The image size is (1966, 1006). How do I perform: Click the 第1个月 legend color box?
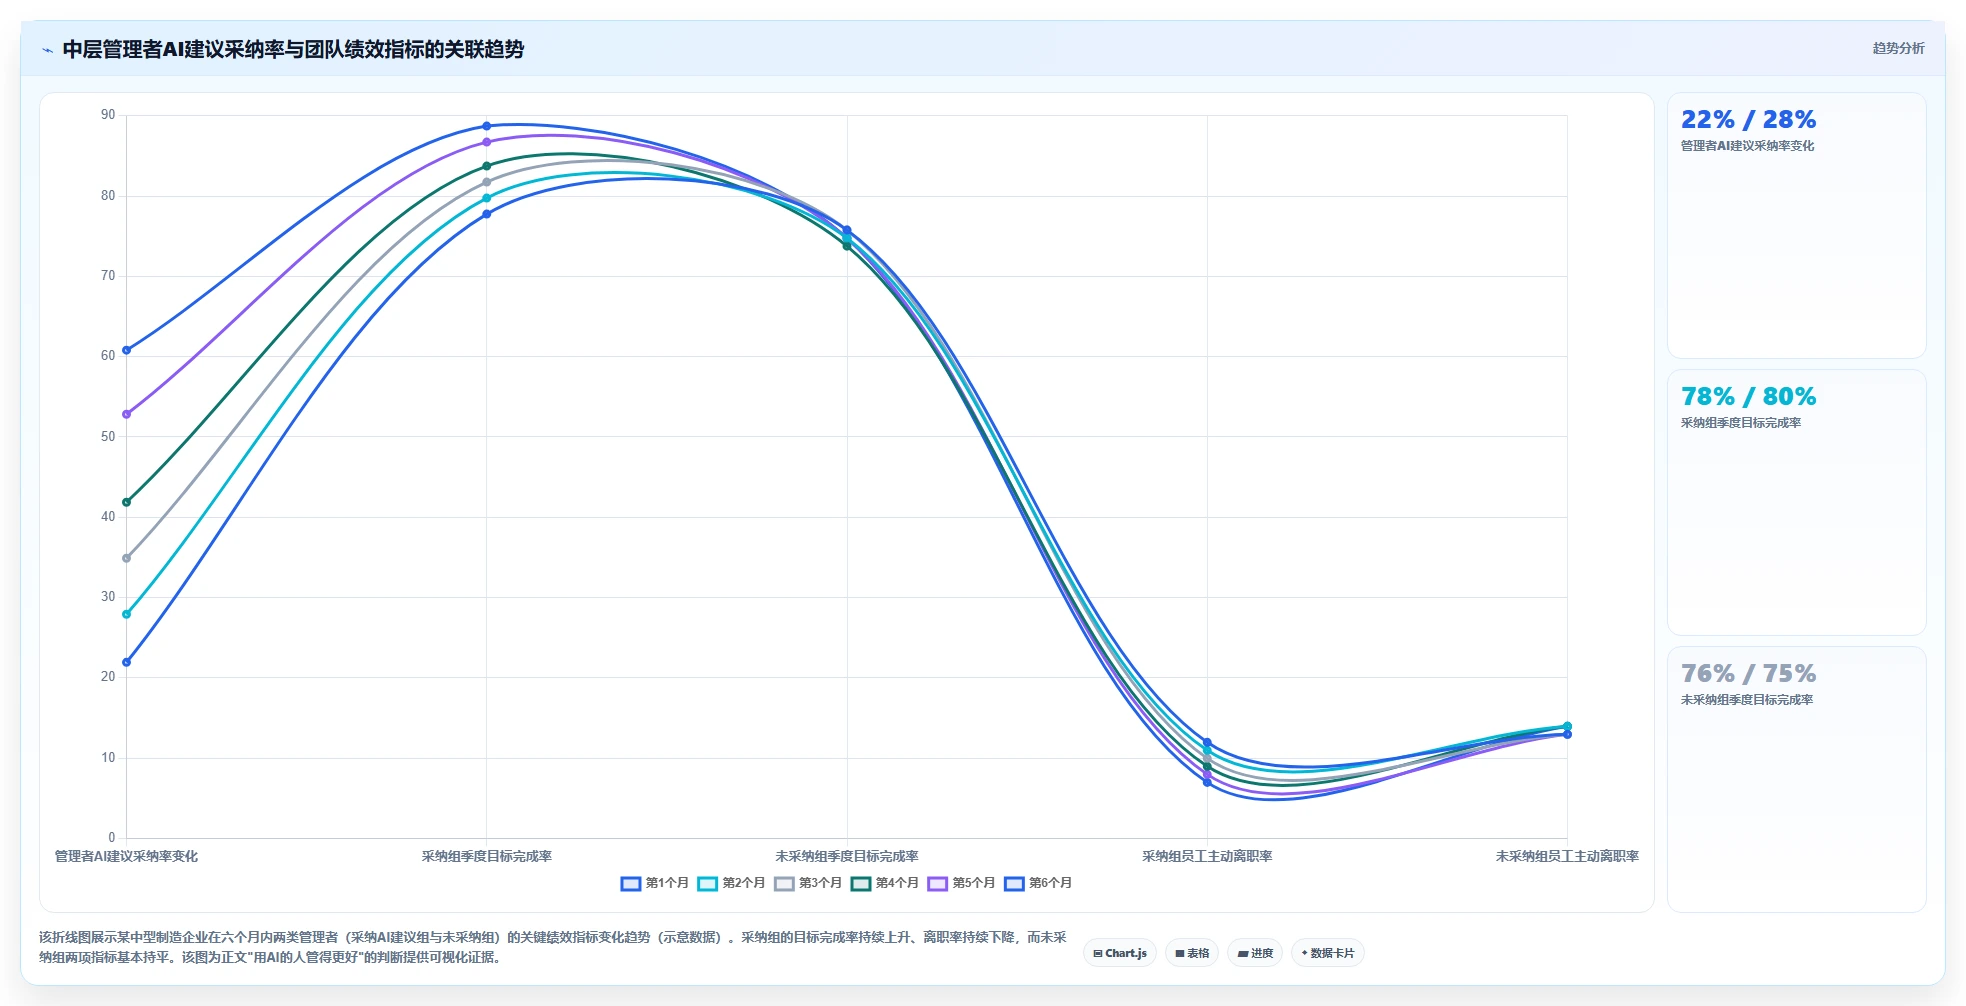pyautogui.click(x=630, y=884)
